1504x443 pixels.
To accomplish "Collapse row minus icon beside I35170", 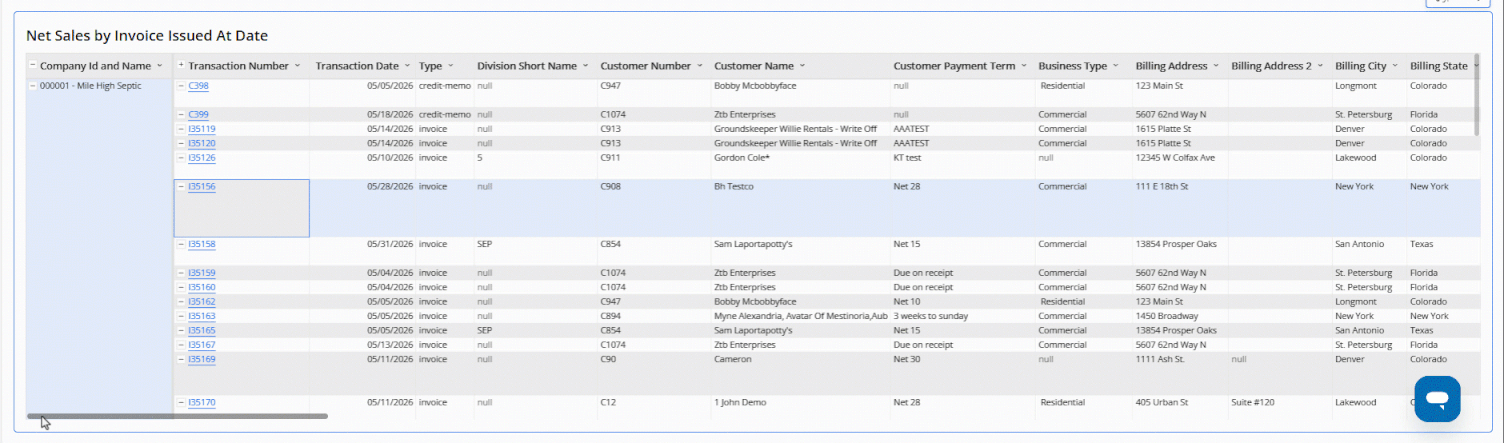I will (x=181, y=403).
